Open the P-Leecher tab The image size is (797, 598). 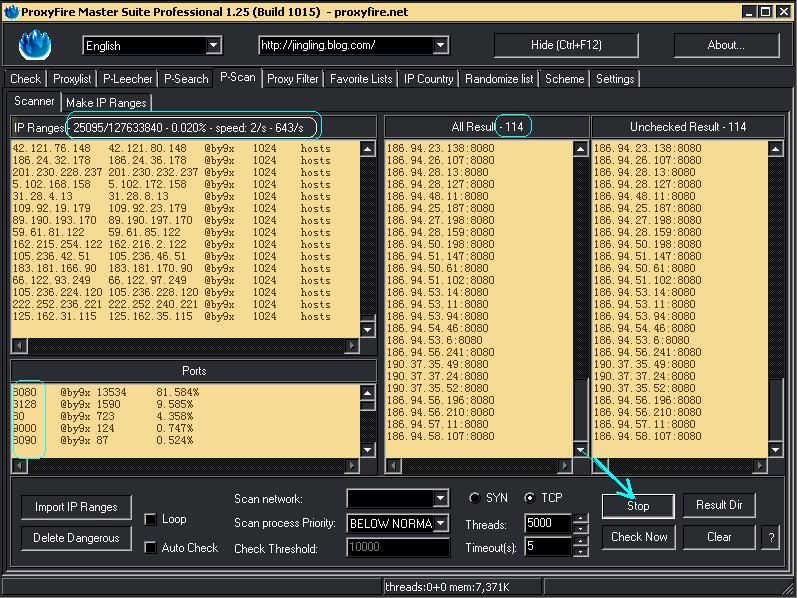(x=128, y=79)
